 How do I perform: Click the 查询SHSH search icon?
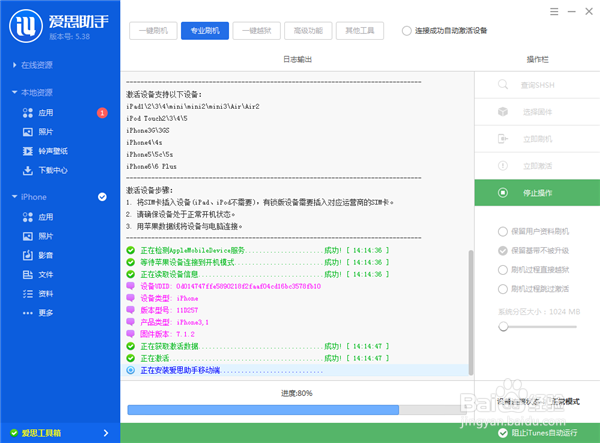(x=503, y=85)
